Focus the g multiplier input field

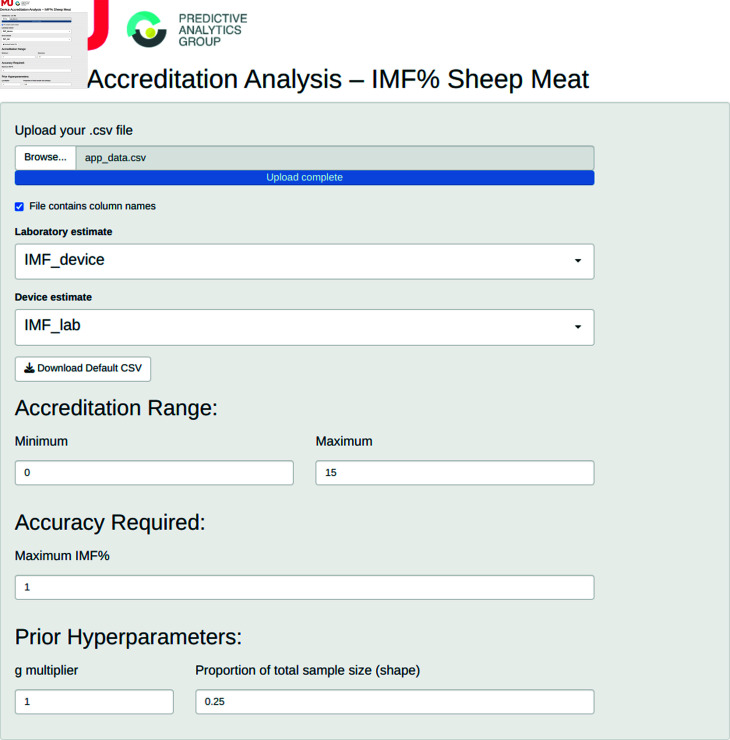click(x=94, y=702)
